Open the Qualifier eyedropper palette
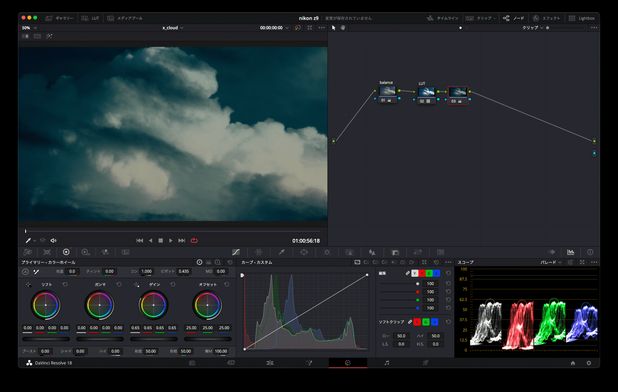The width and height of the screenshot is (618, 392). pos(281,252)
